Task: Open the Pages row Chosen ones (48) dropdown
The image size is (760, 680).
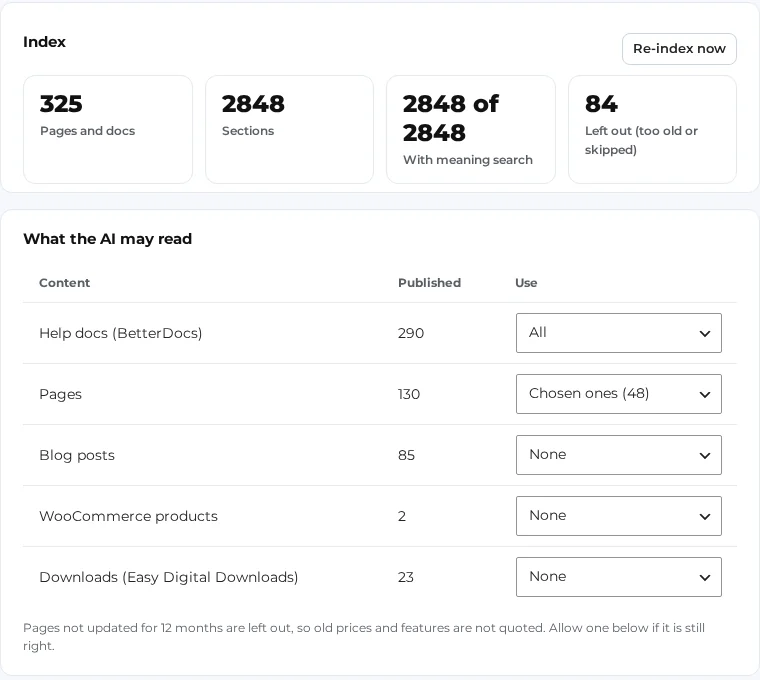Action: coord(618,394)
